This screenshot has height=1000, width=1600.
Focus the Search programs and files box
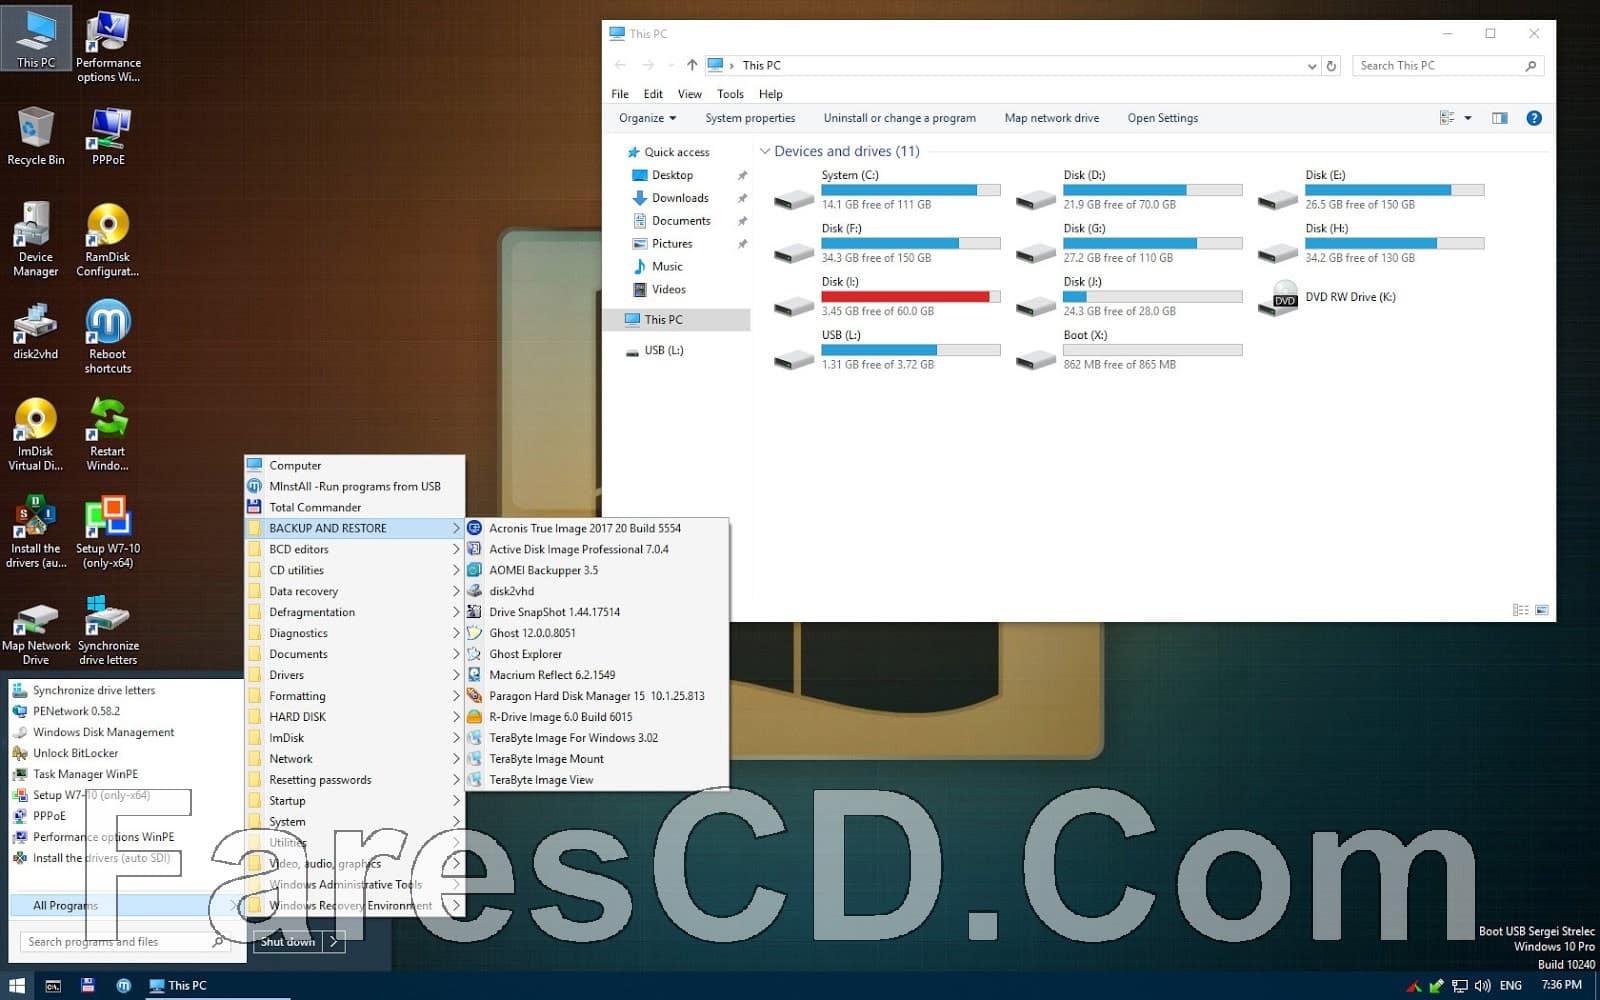(125, 942)
